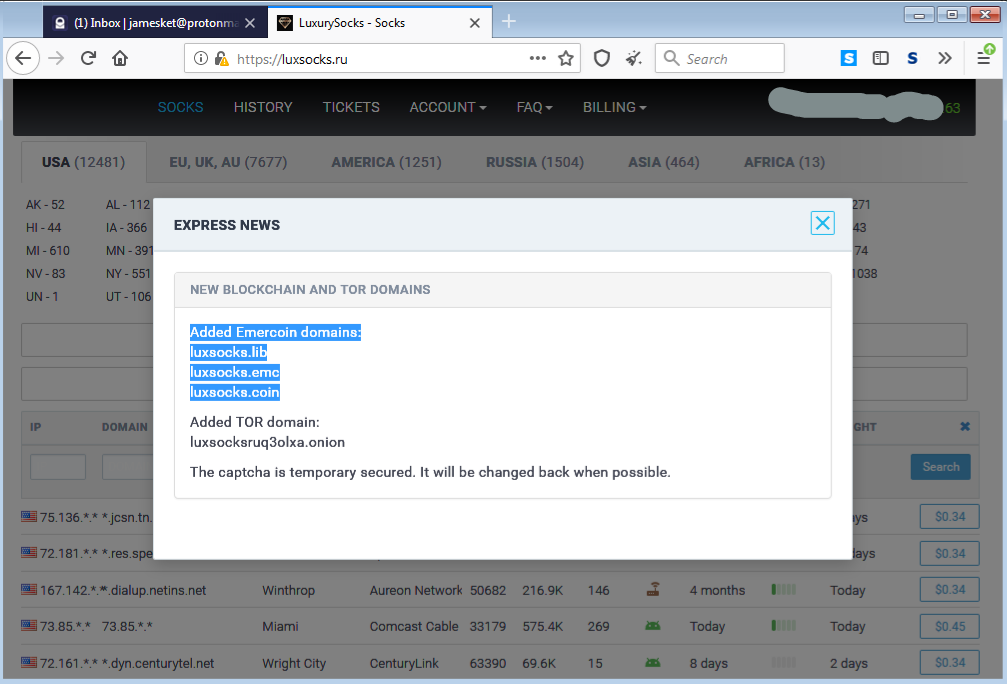Click the blue Search button
This screenshot has width=1007, height=684.
[941, 467]
